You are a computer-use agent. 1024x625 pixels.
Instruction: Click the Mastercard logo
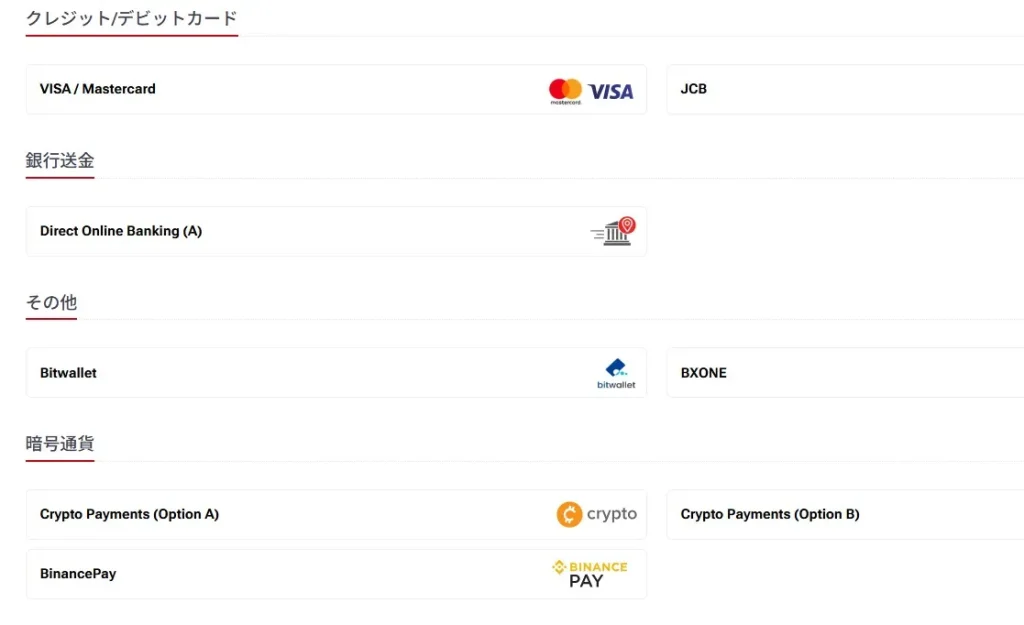click(565, 90)
